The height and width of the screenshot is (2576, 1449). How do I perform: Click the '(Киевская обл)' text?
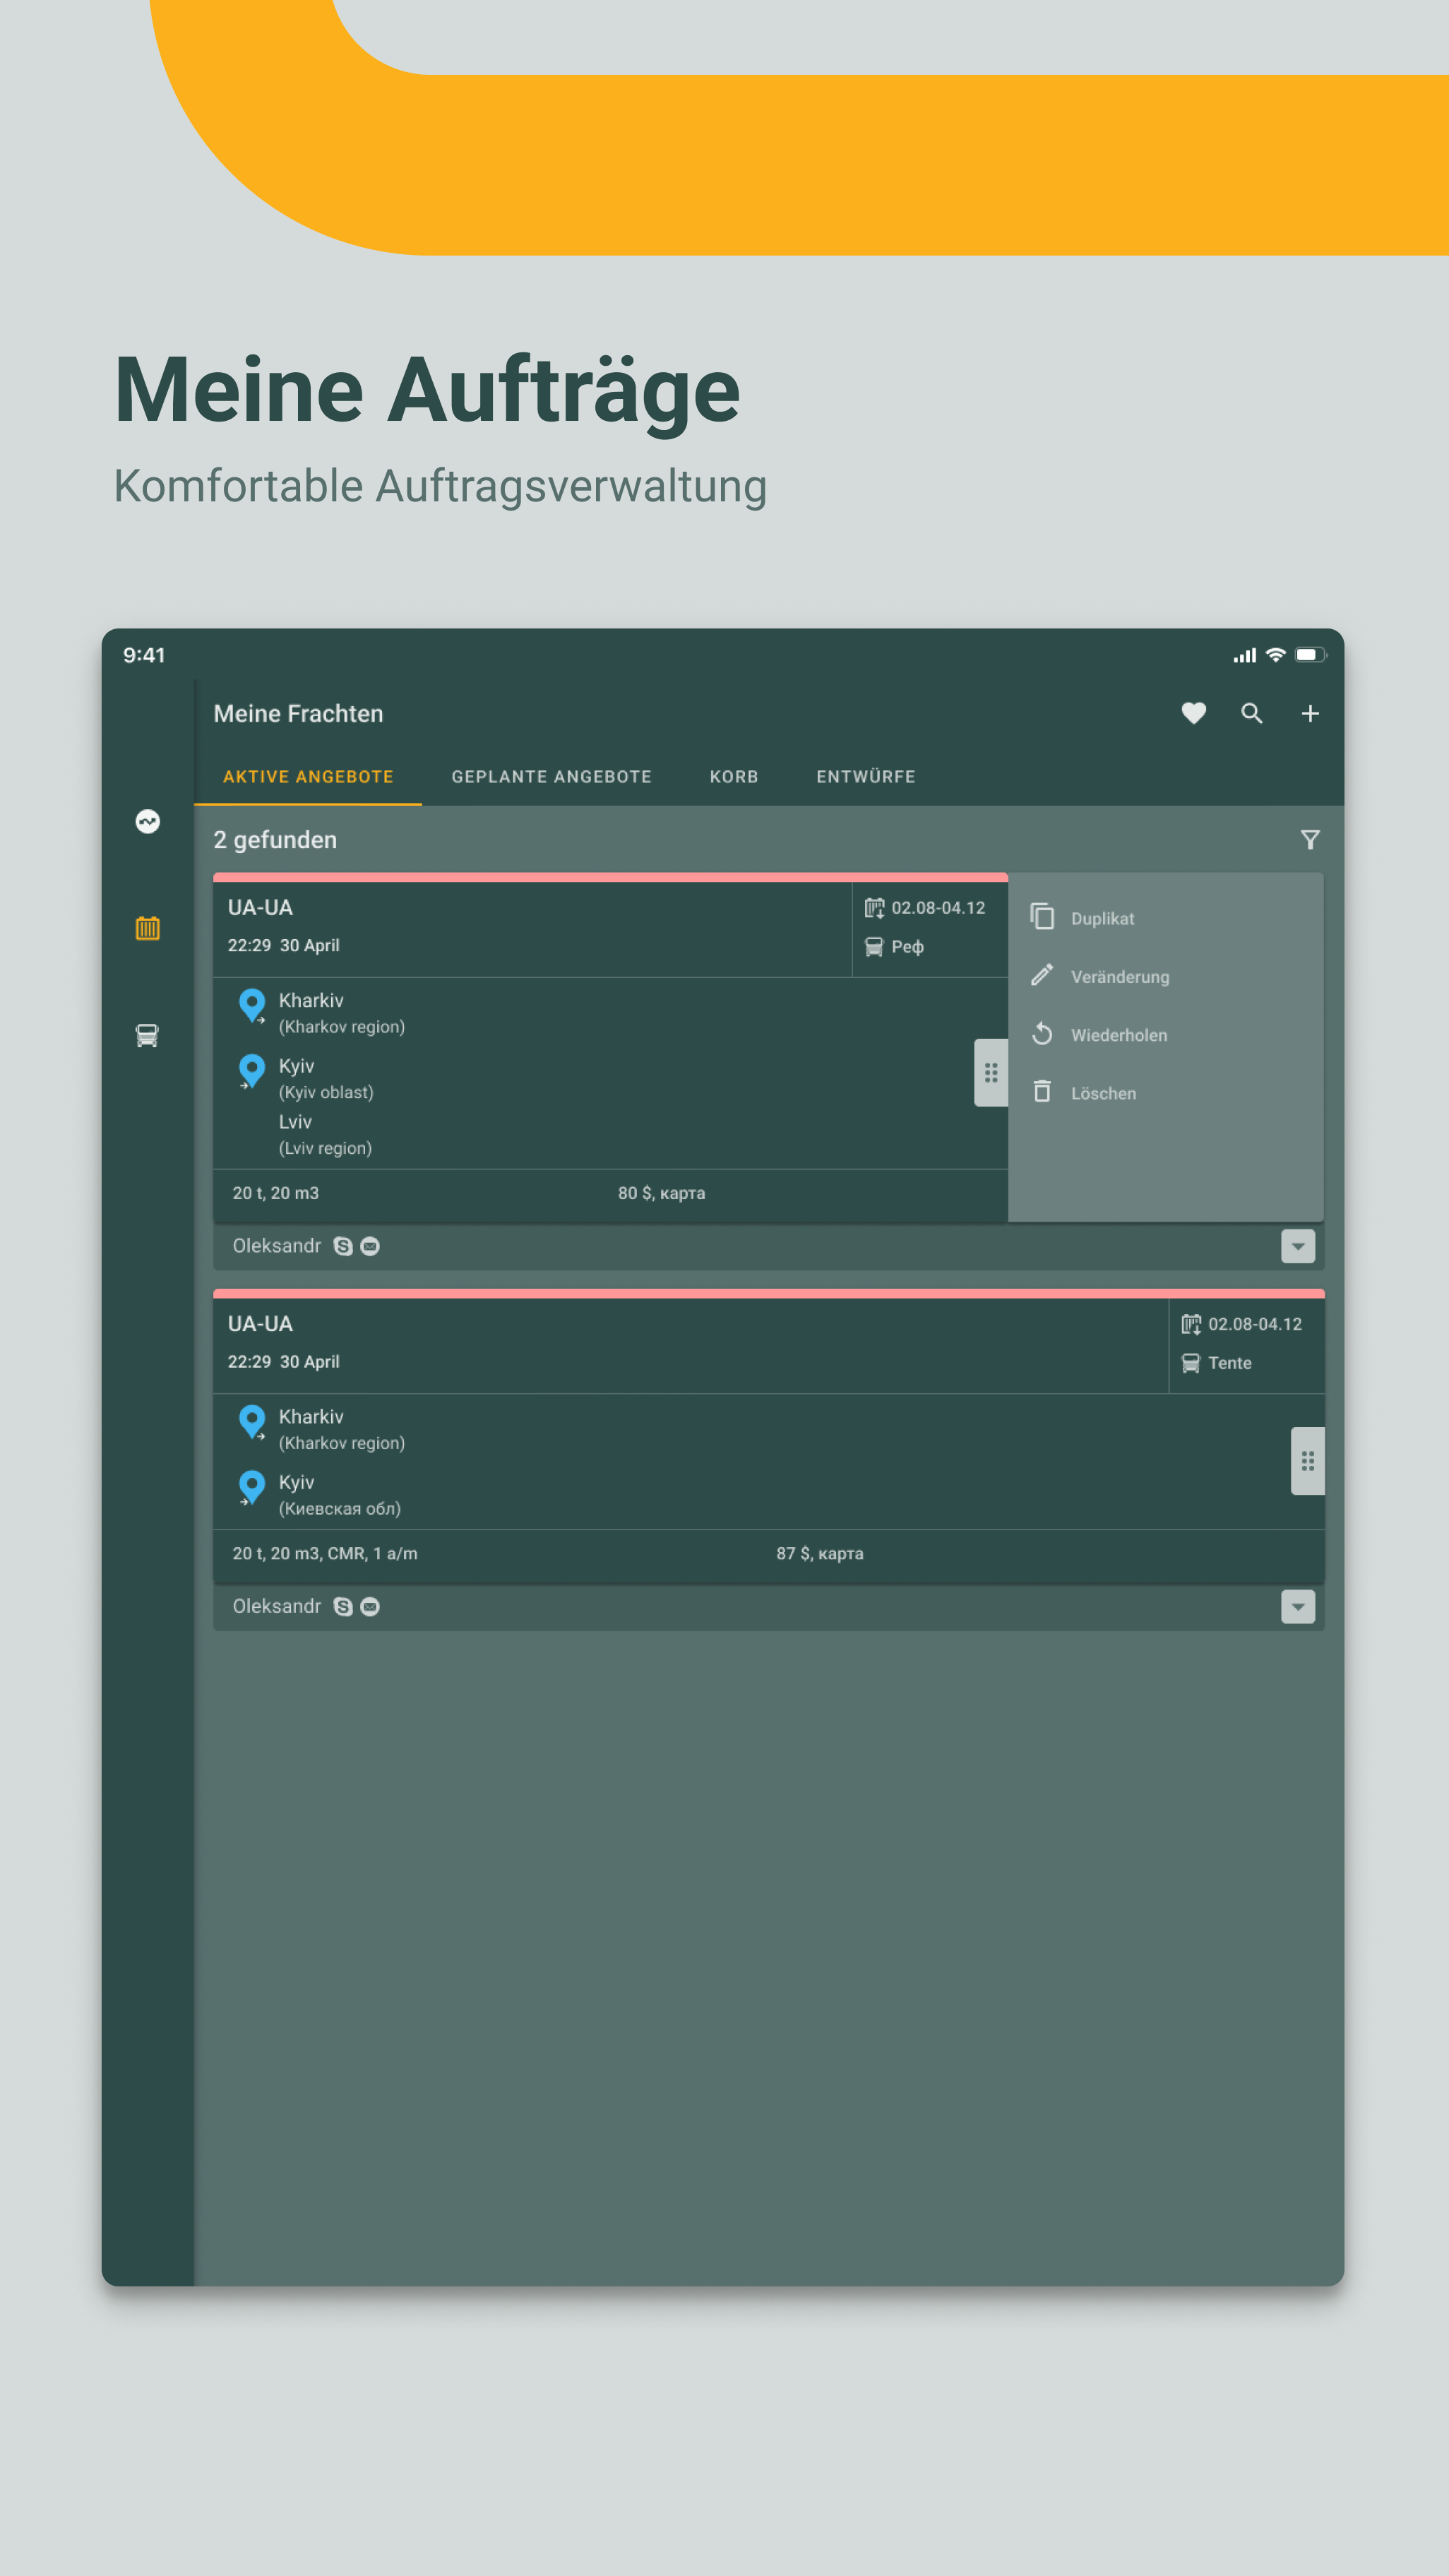(x=340, y=1508)
